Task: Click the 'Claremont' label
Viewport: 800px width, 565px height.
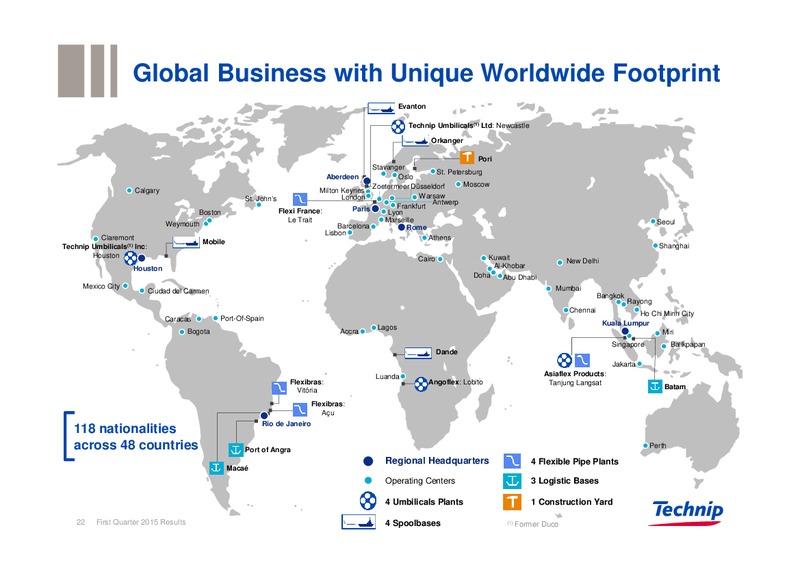Action: [x=117, y=238]
